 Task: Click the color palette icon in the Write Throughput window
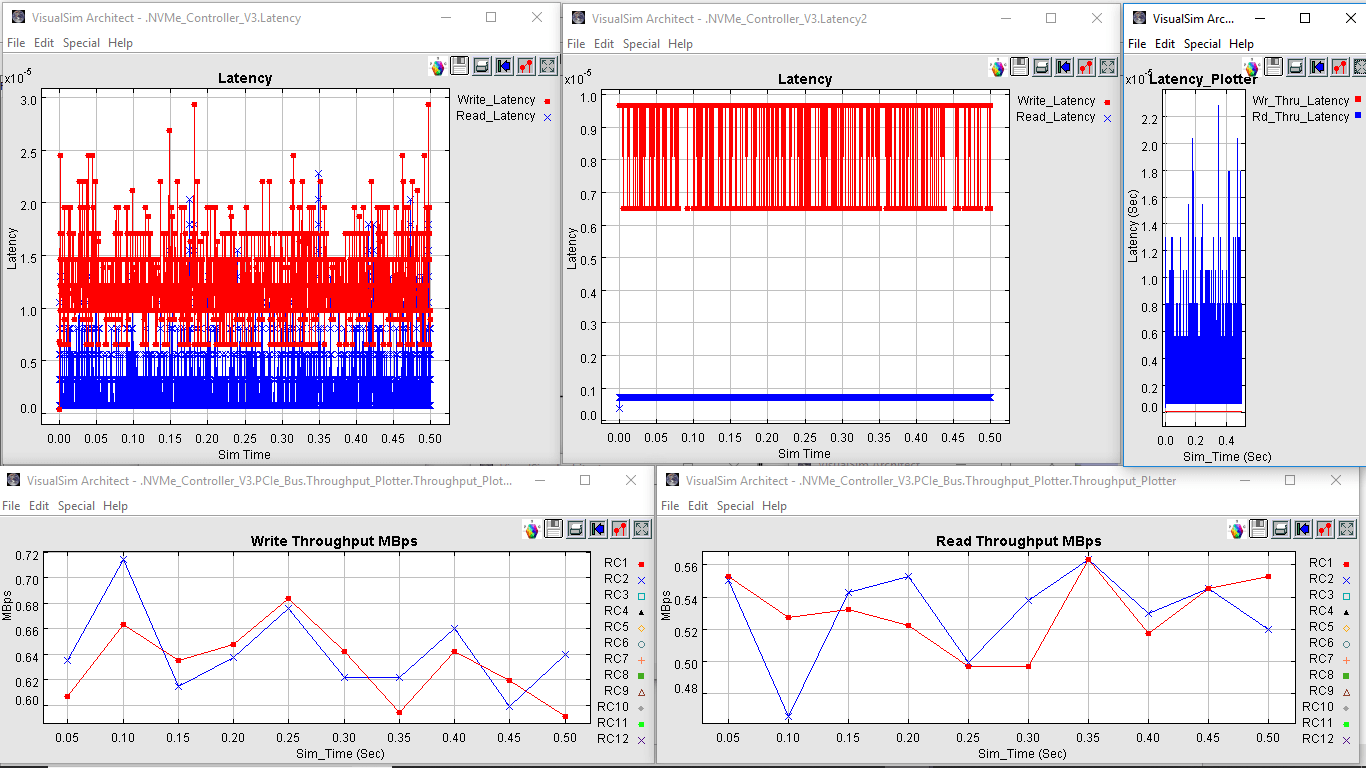532,529
